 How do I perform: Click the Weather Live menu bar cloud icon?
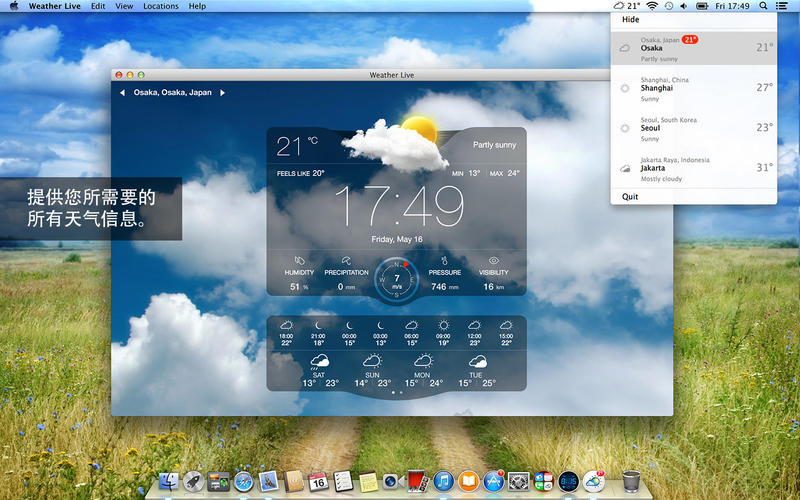pos(619,6)
